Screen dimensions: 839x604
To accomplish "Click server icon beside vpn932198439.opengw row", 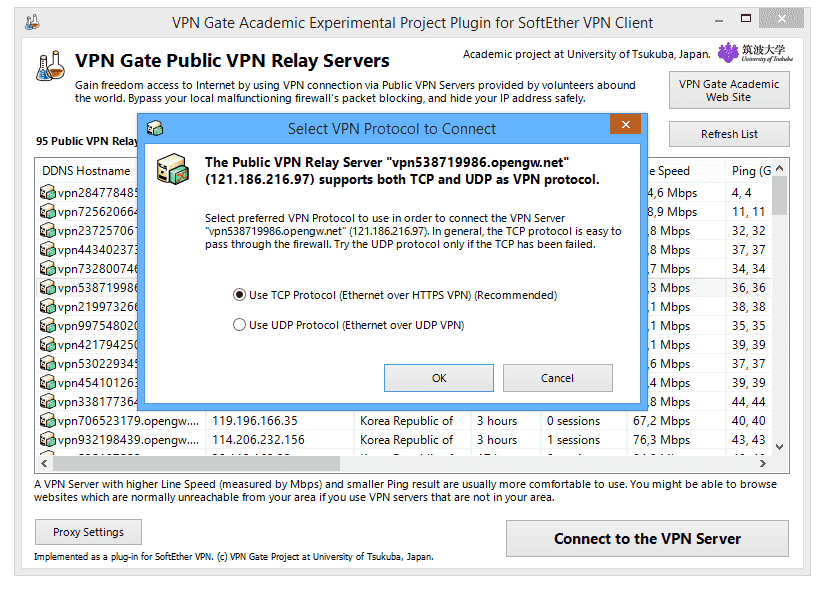I will click(48, 440).
